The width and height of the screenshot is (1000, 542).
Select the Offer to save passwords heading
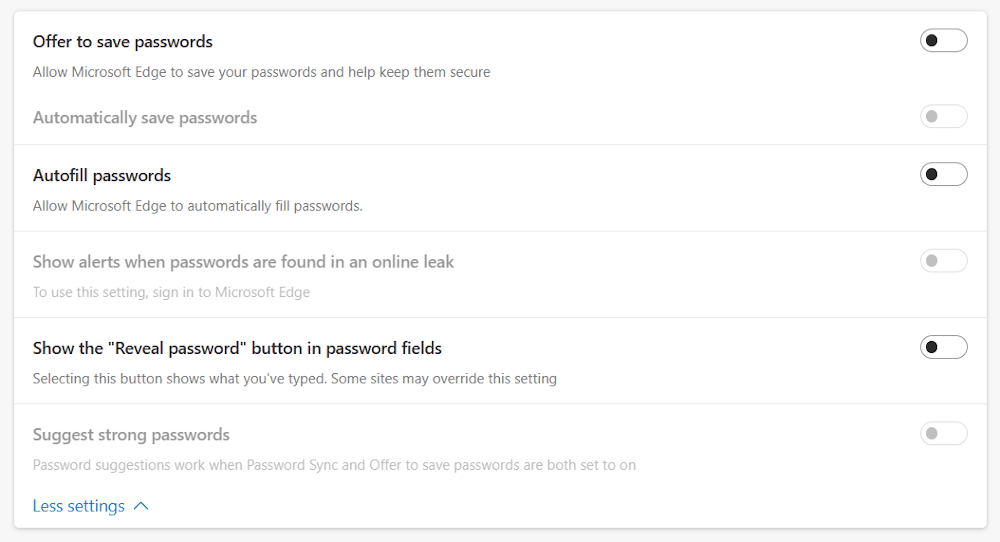pyautogui.click(x=122, y=42)
